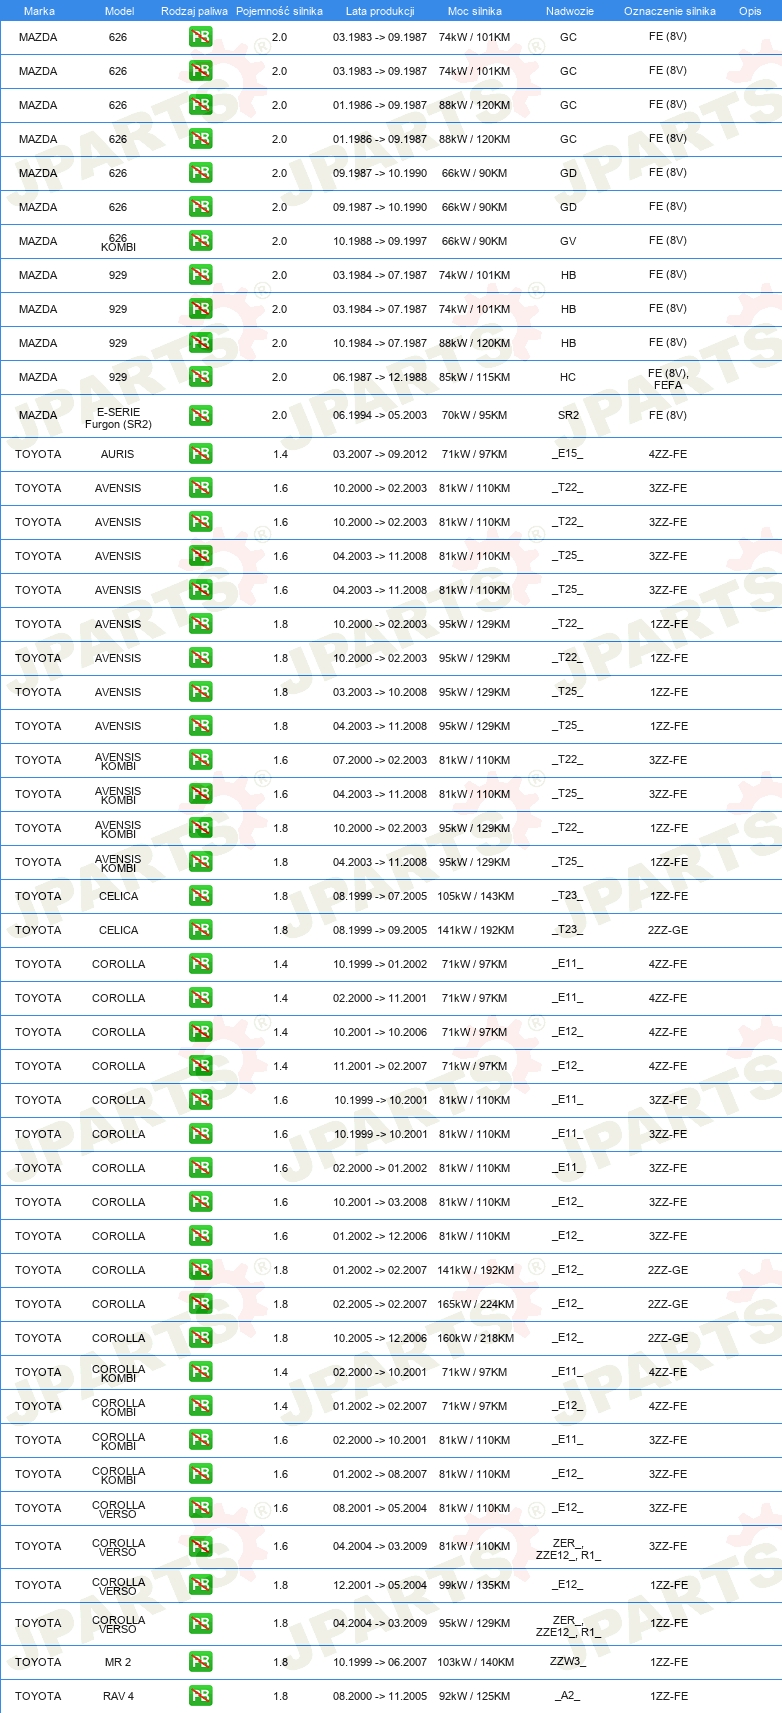Click petrol icon in COROLLA VERSO 08.2001 row
Screen dimensions: 782x1713
201,1508
